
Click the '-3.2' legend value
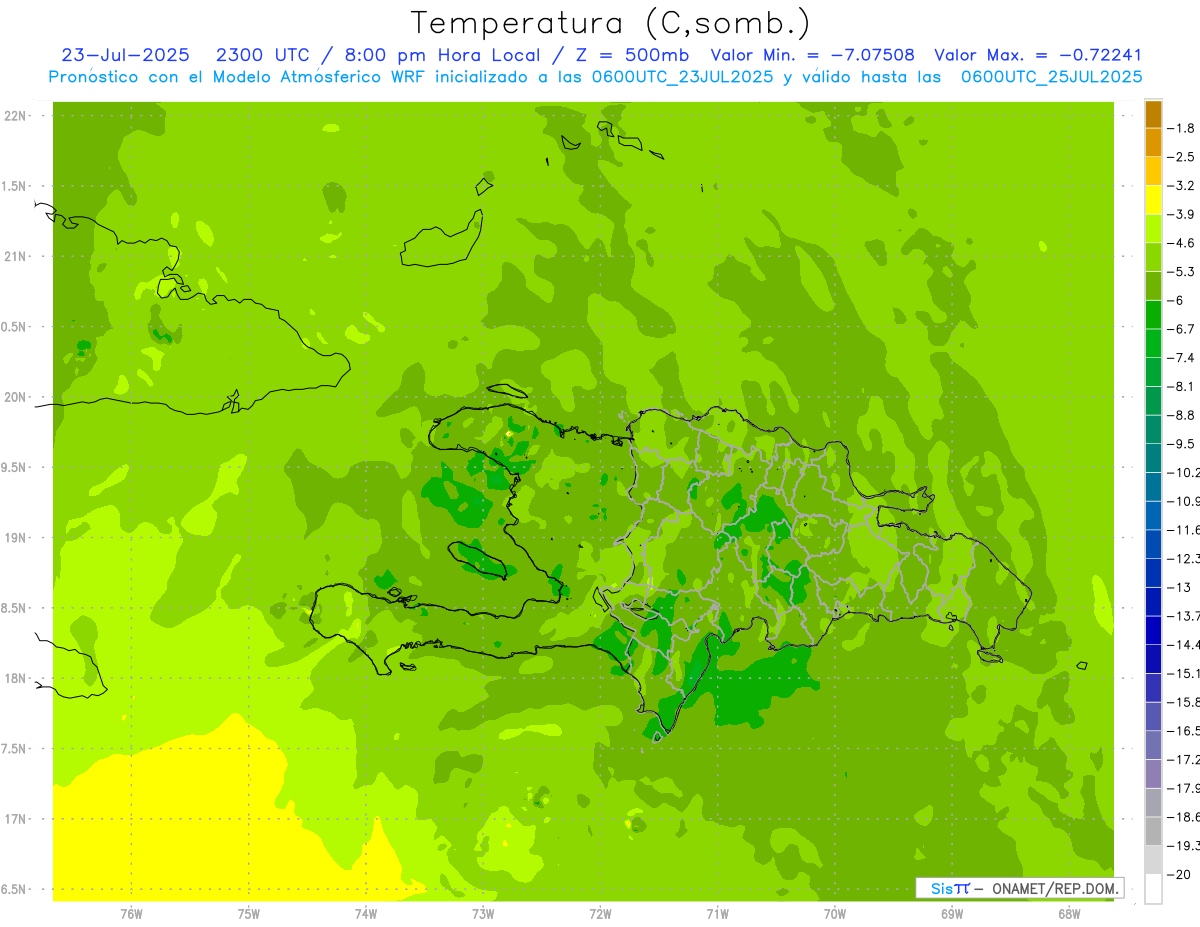tap(1181, 186)
